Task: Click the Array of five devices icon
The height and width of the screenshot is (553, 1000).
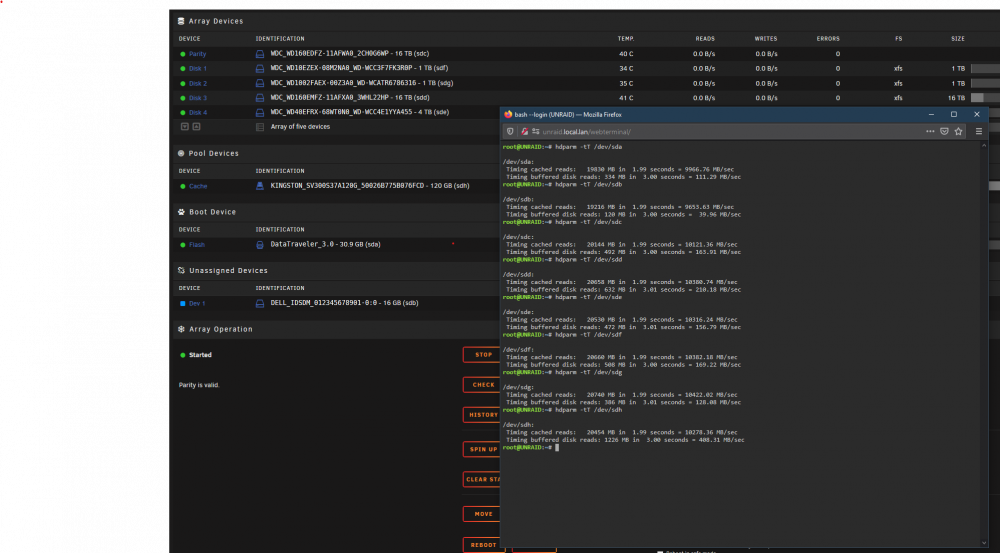Action: [260, 127]
